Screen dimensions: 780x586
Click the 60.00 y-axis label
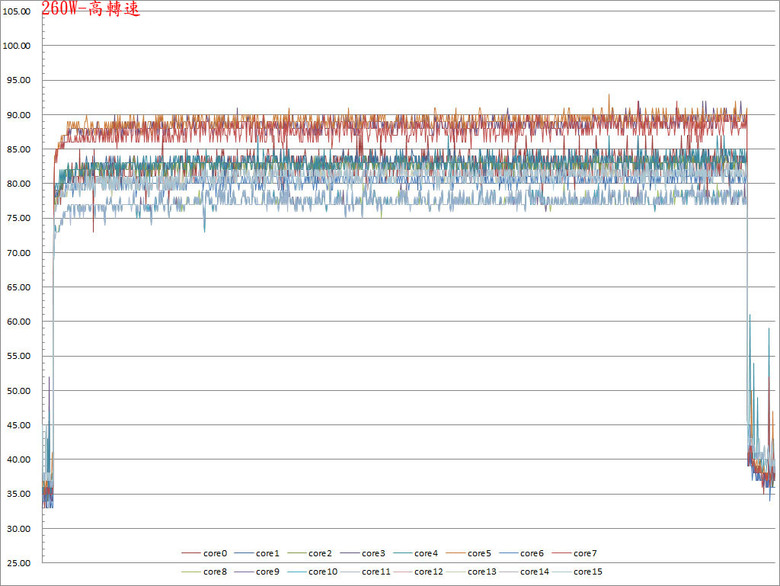18,321
